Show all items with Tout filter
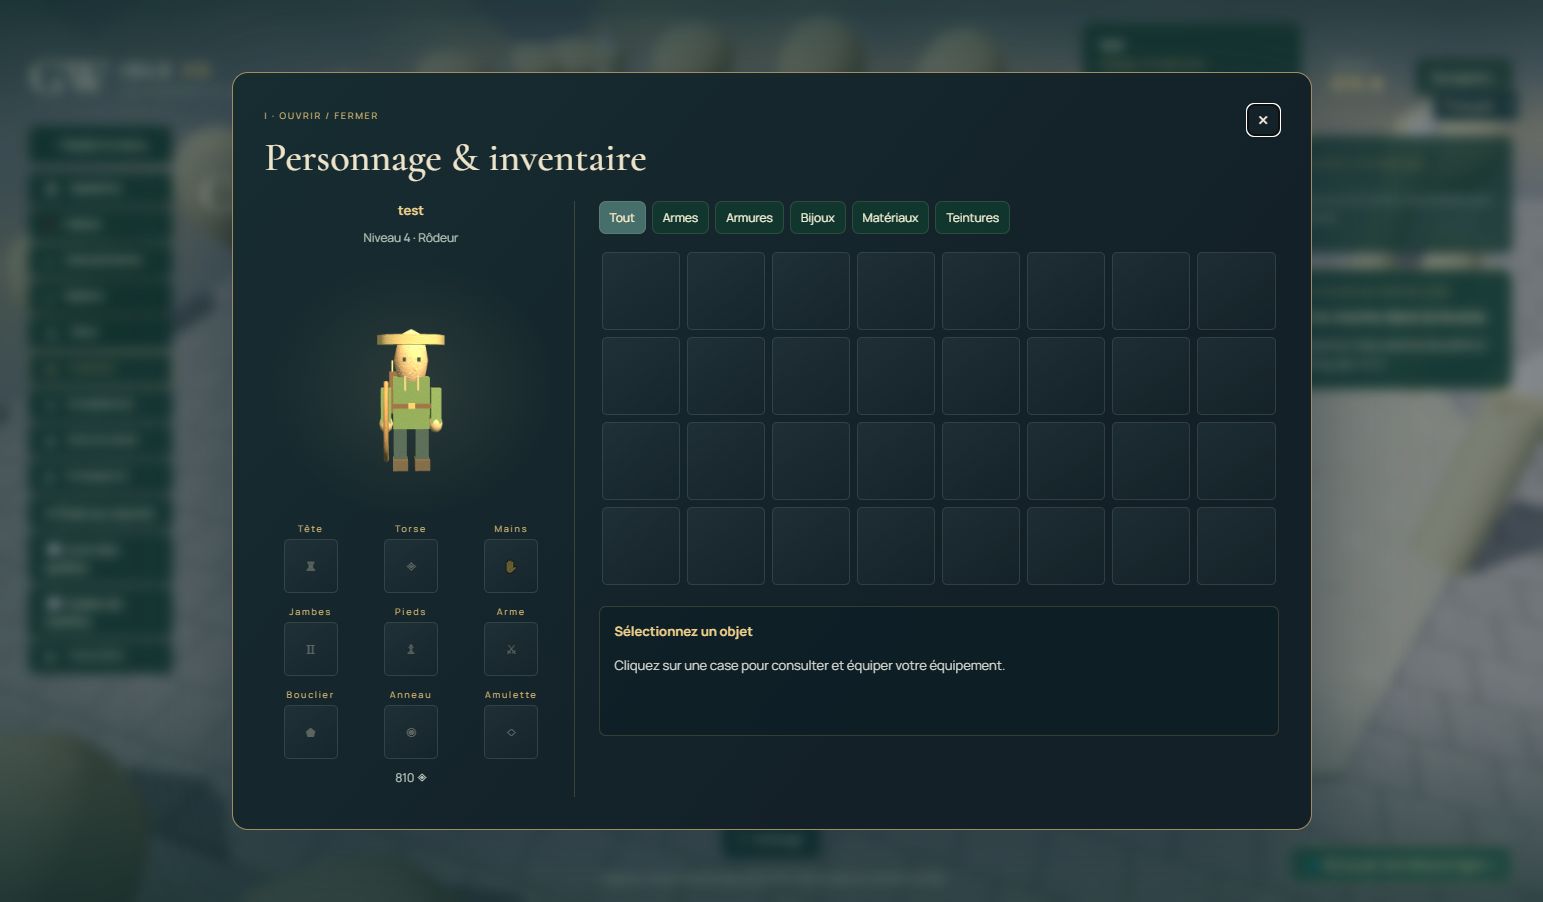Screen dimensions: 1543x902 [x=622, y=218]
